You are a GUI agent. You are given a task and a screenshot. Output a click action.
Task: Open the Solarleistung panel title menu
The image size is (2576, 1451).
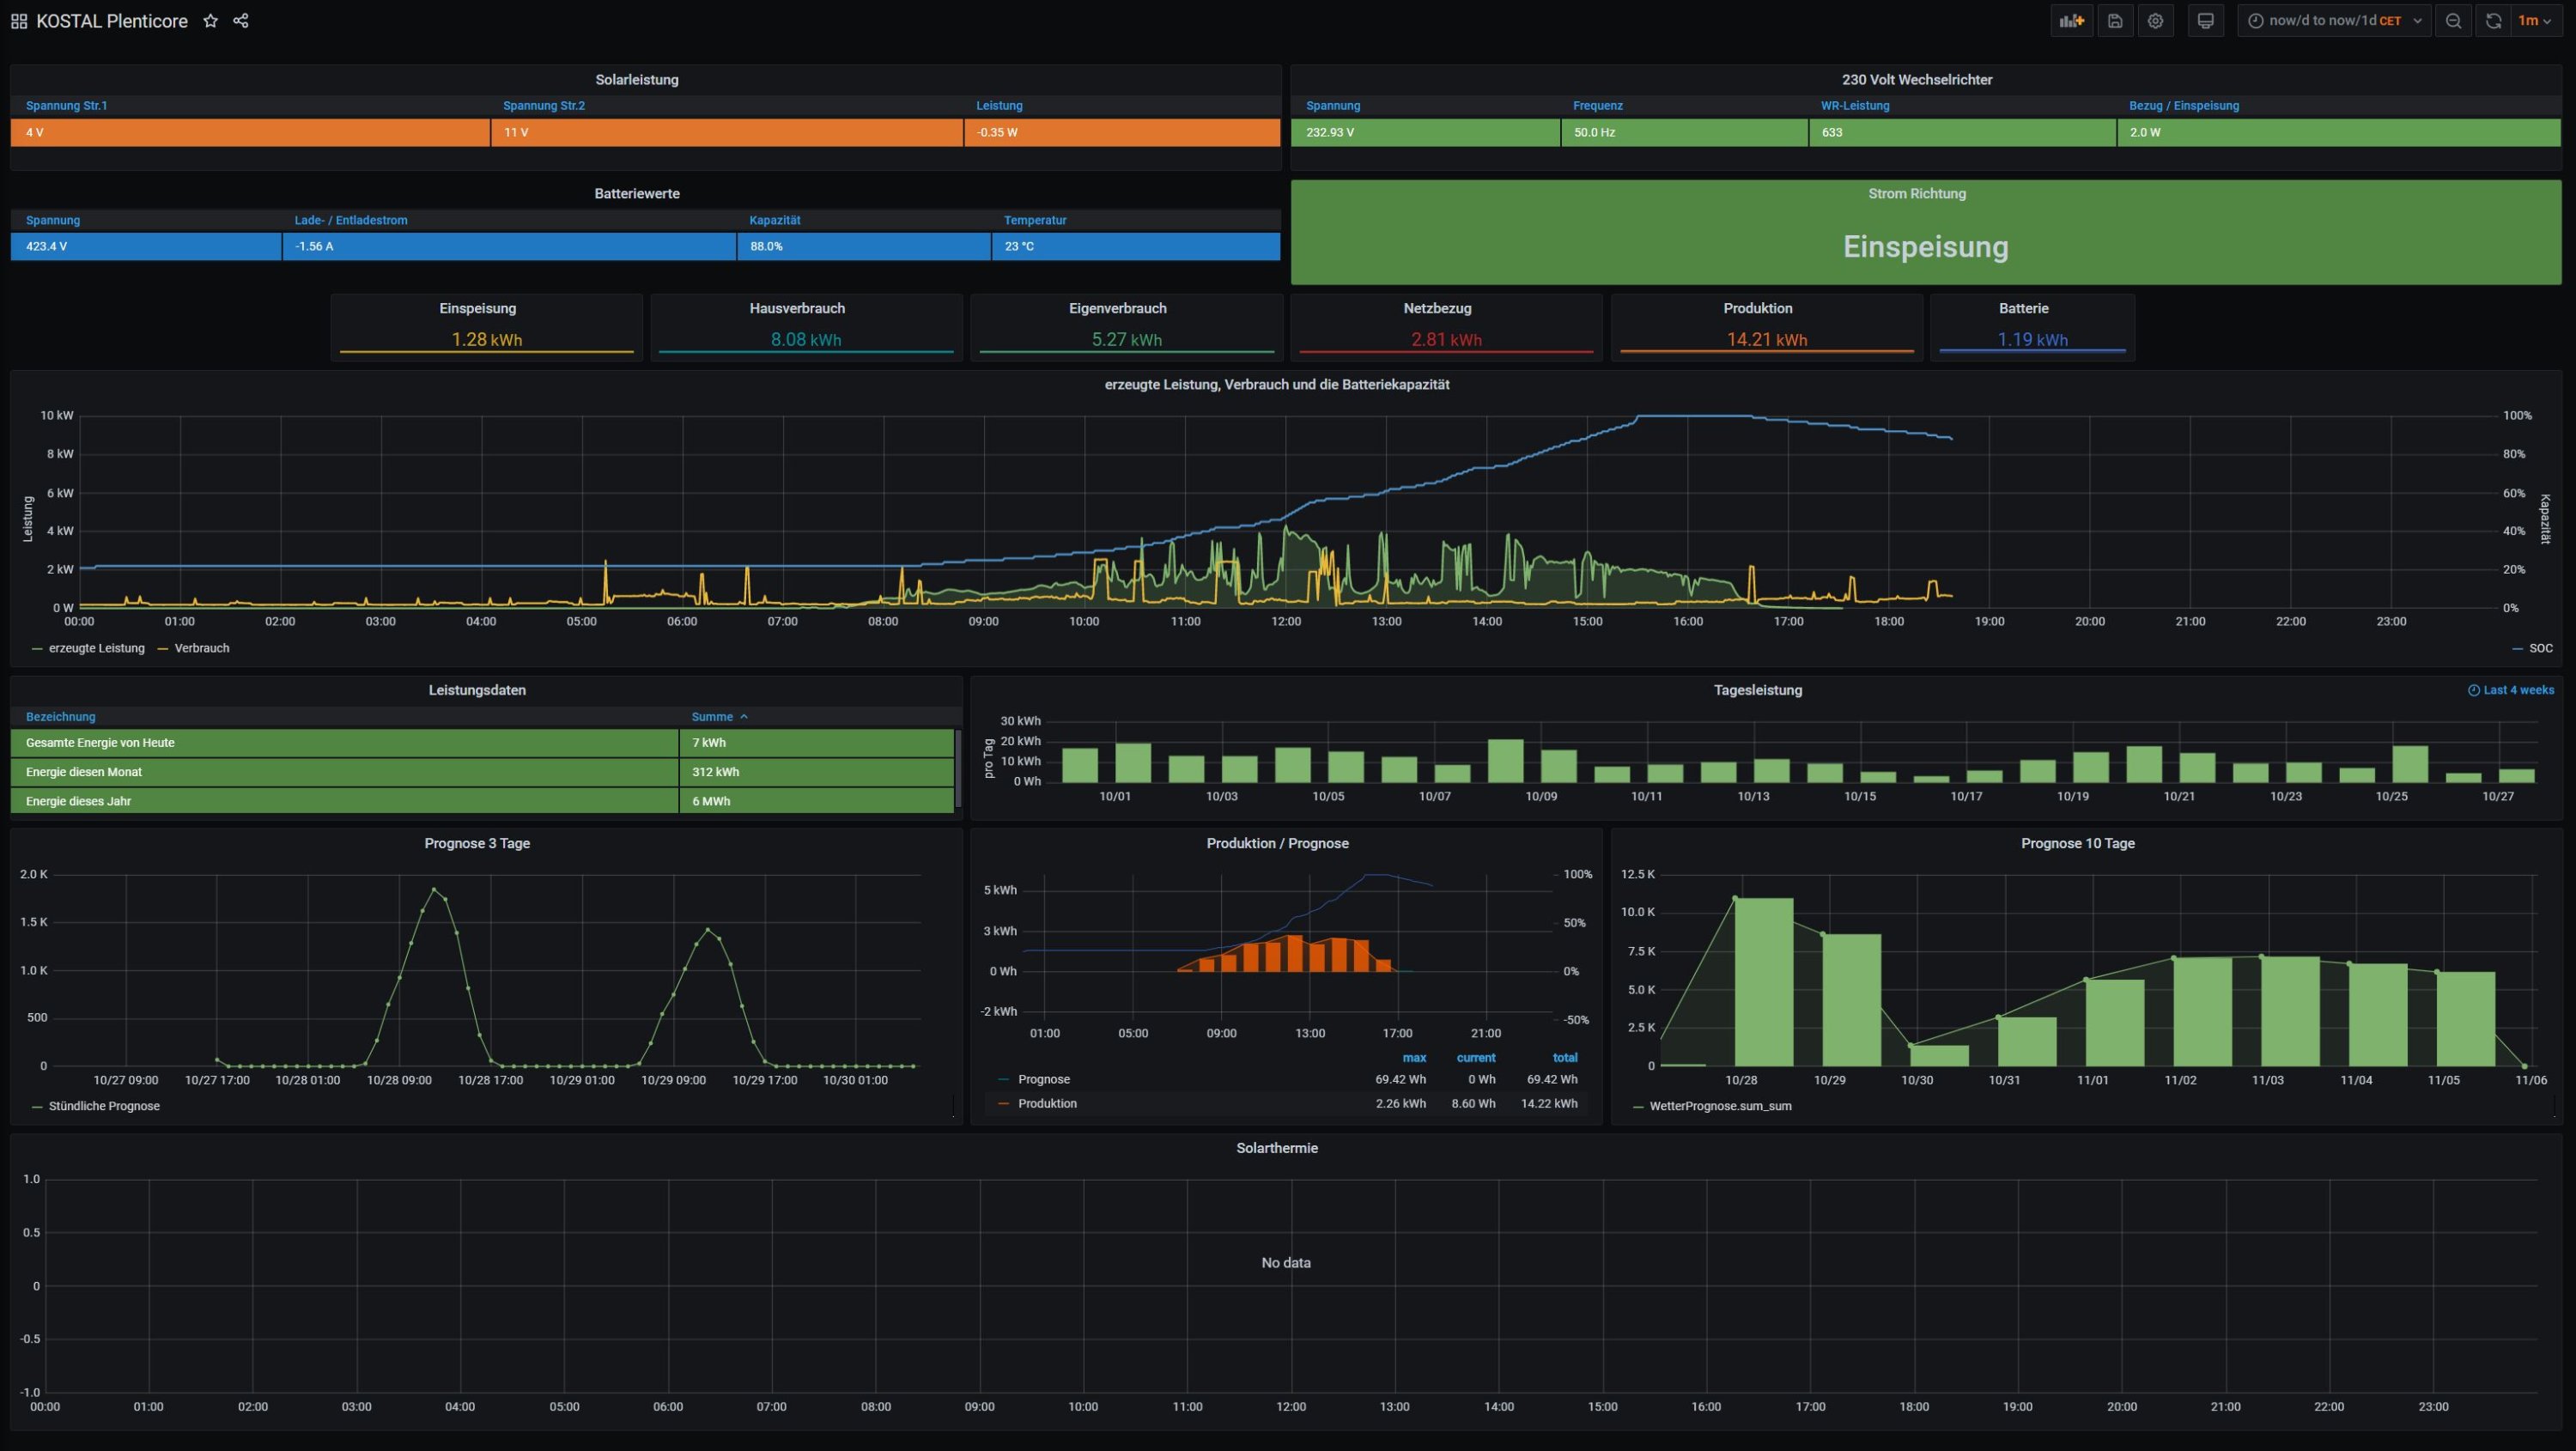tap(637, 80)
